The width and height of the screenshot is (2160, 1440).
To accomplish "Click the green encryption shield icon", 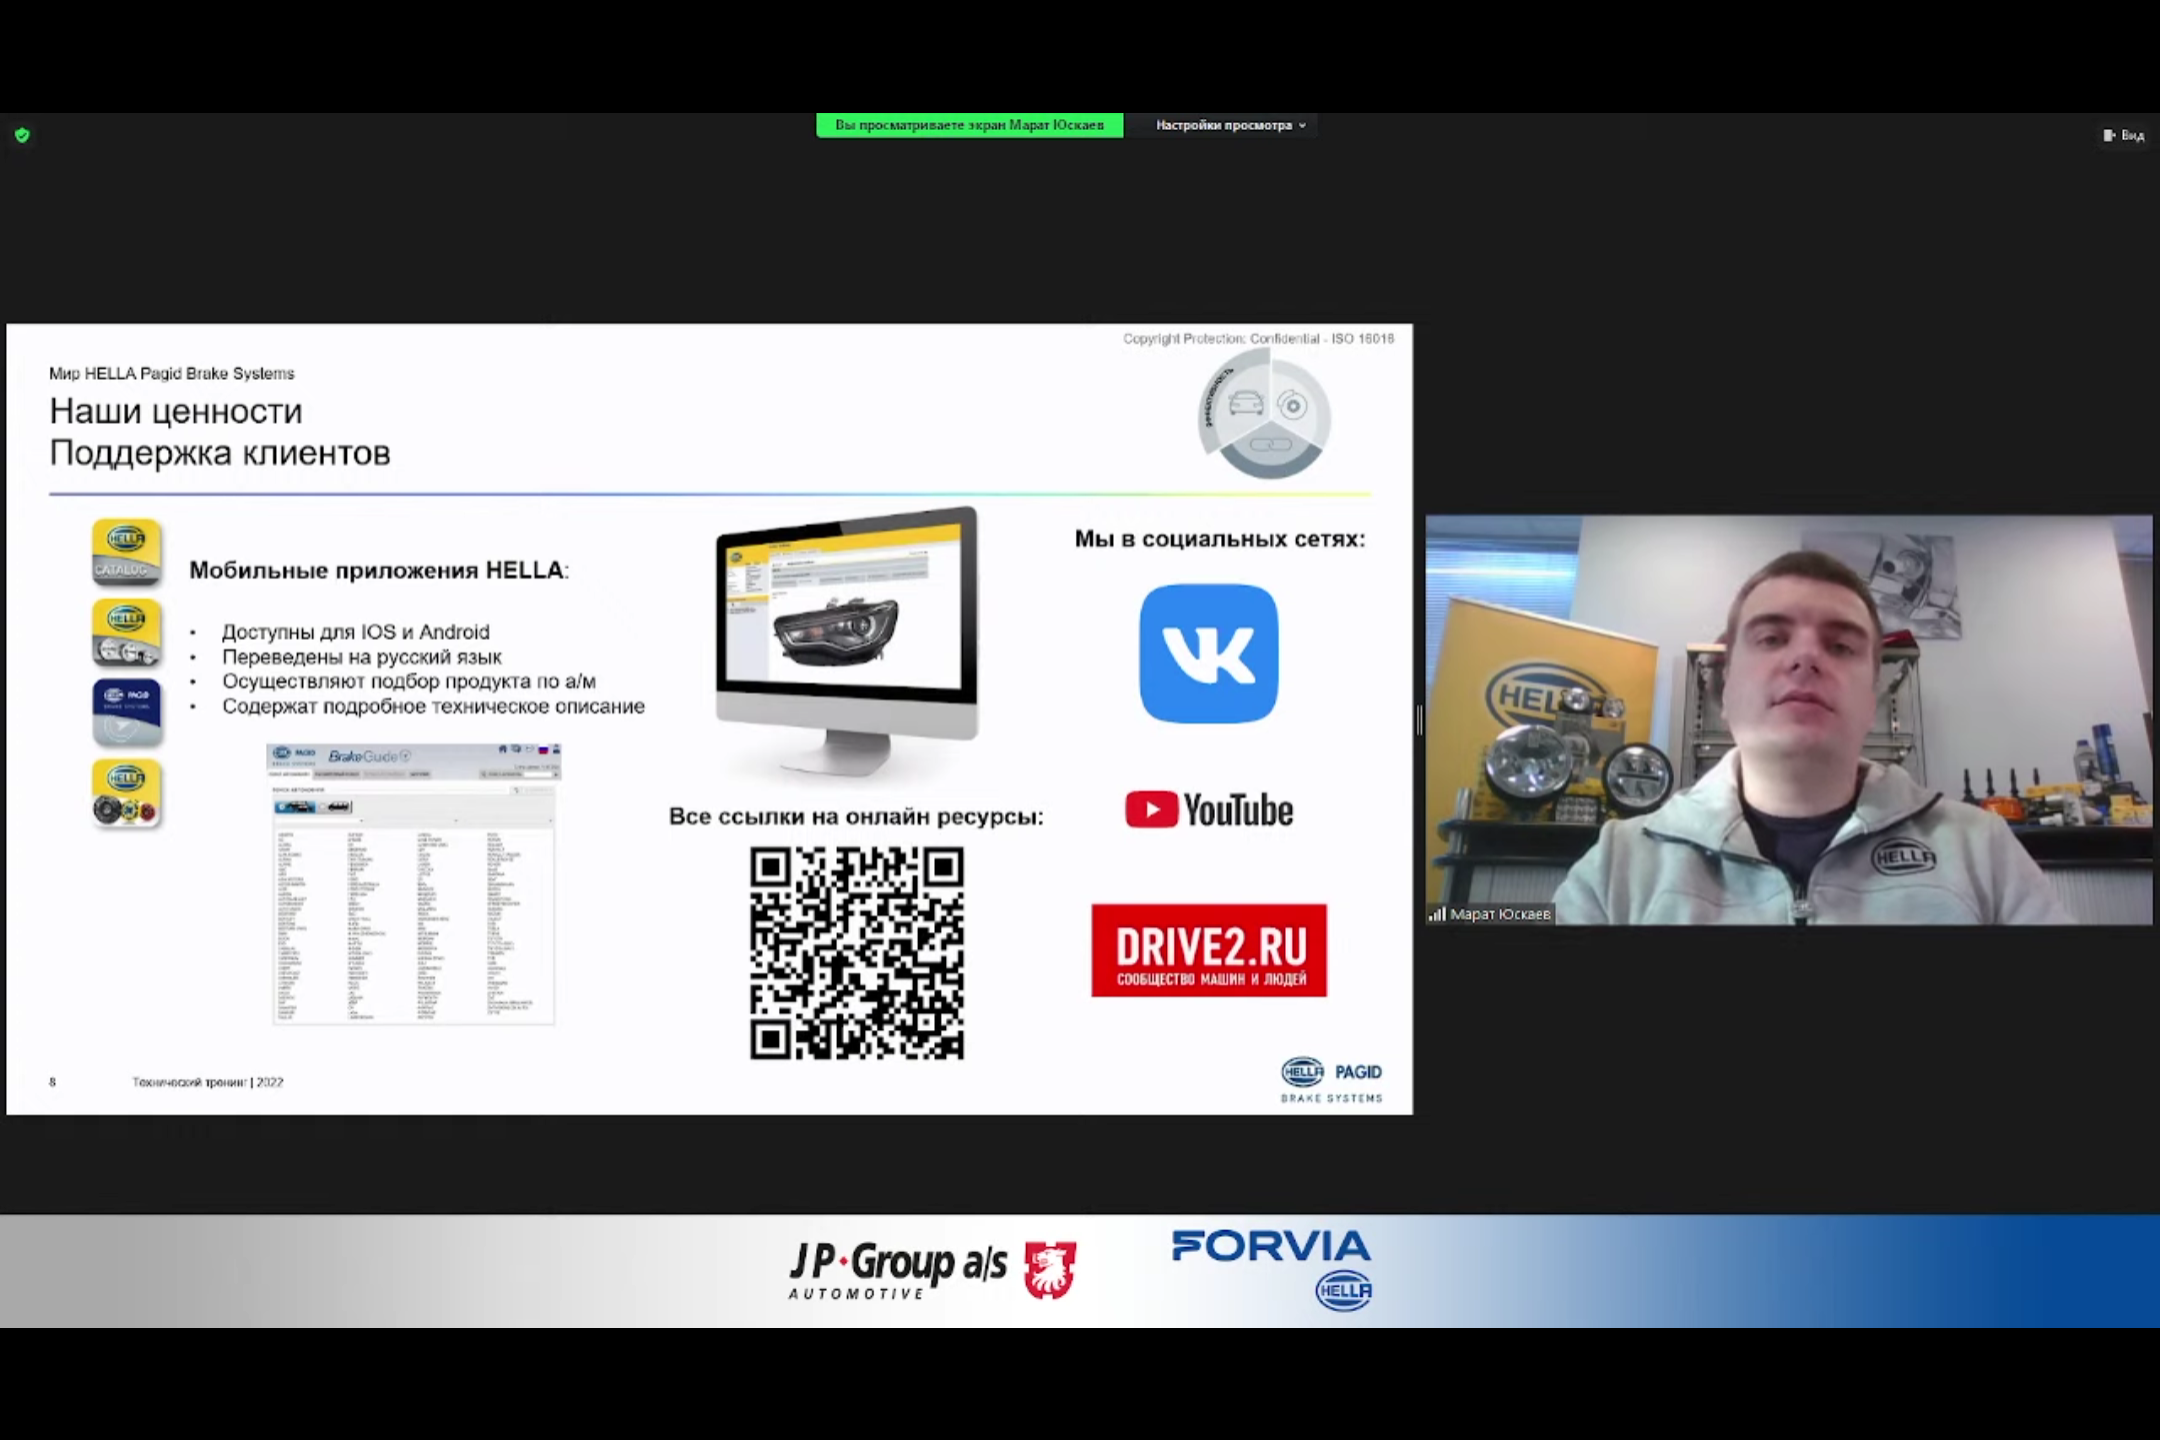I will pyautogui.click(x=22, y=135).
